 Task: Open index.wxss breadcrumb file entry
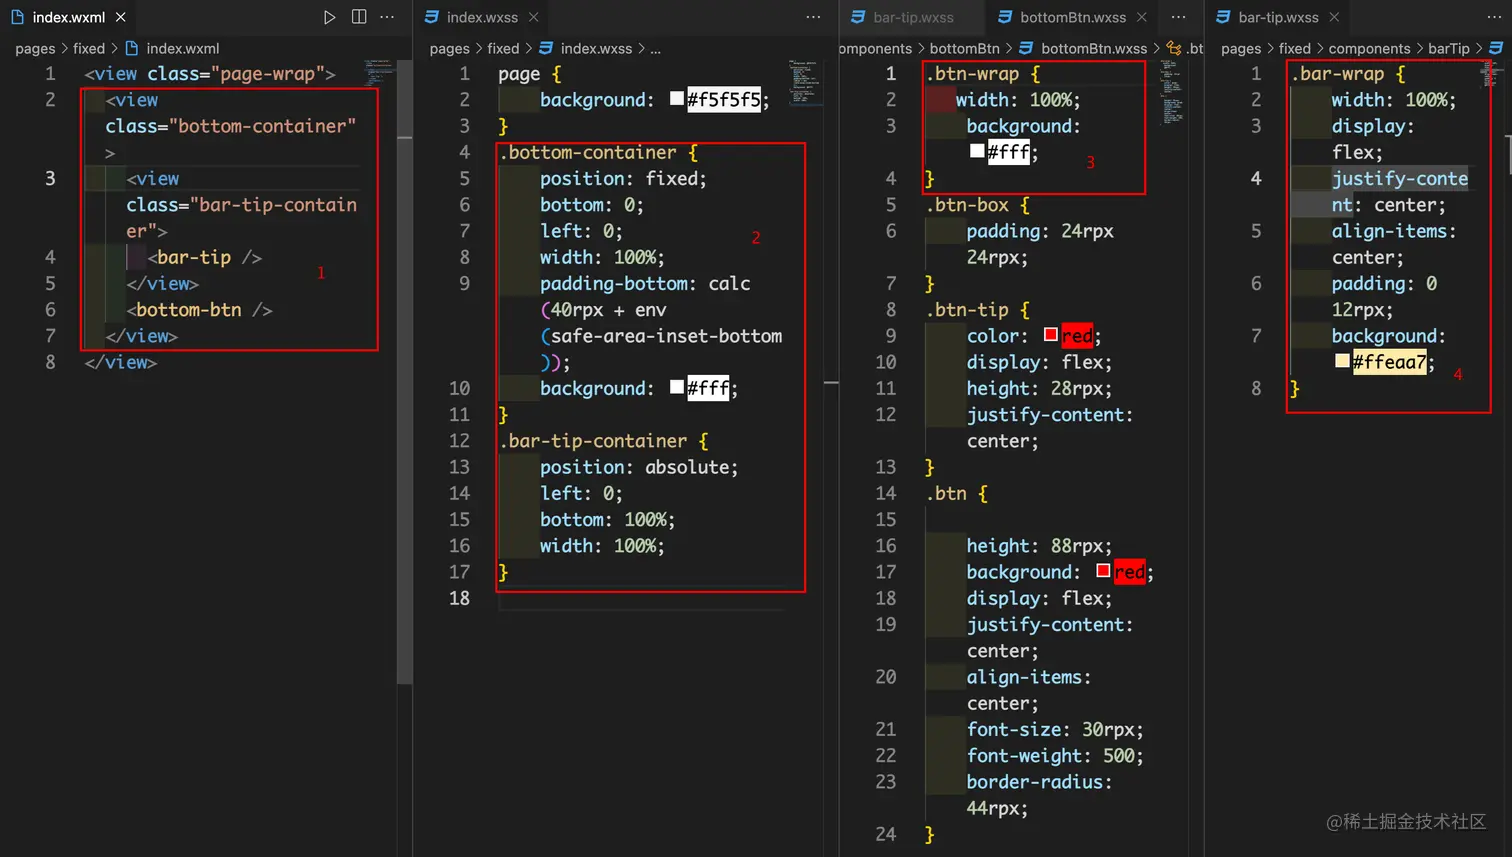(x=586, y=48)
